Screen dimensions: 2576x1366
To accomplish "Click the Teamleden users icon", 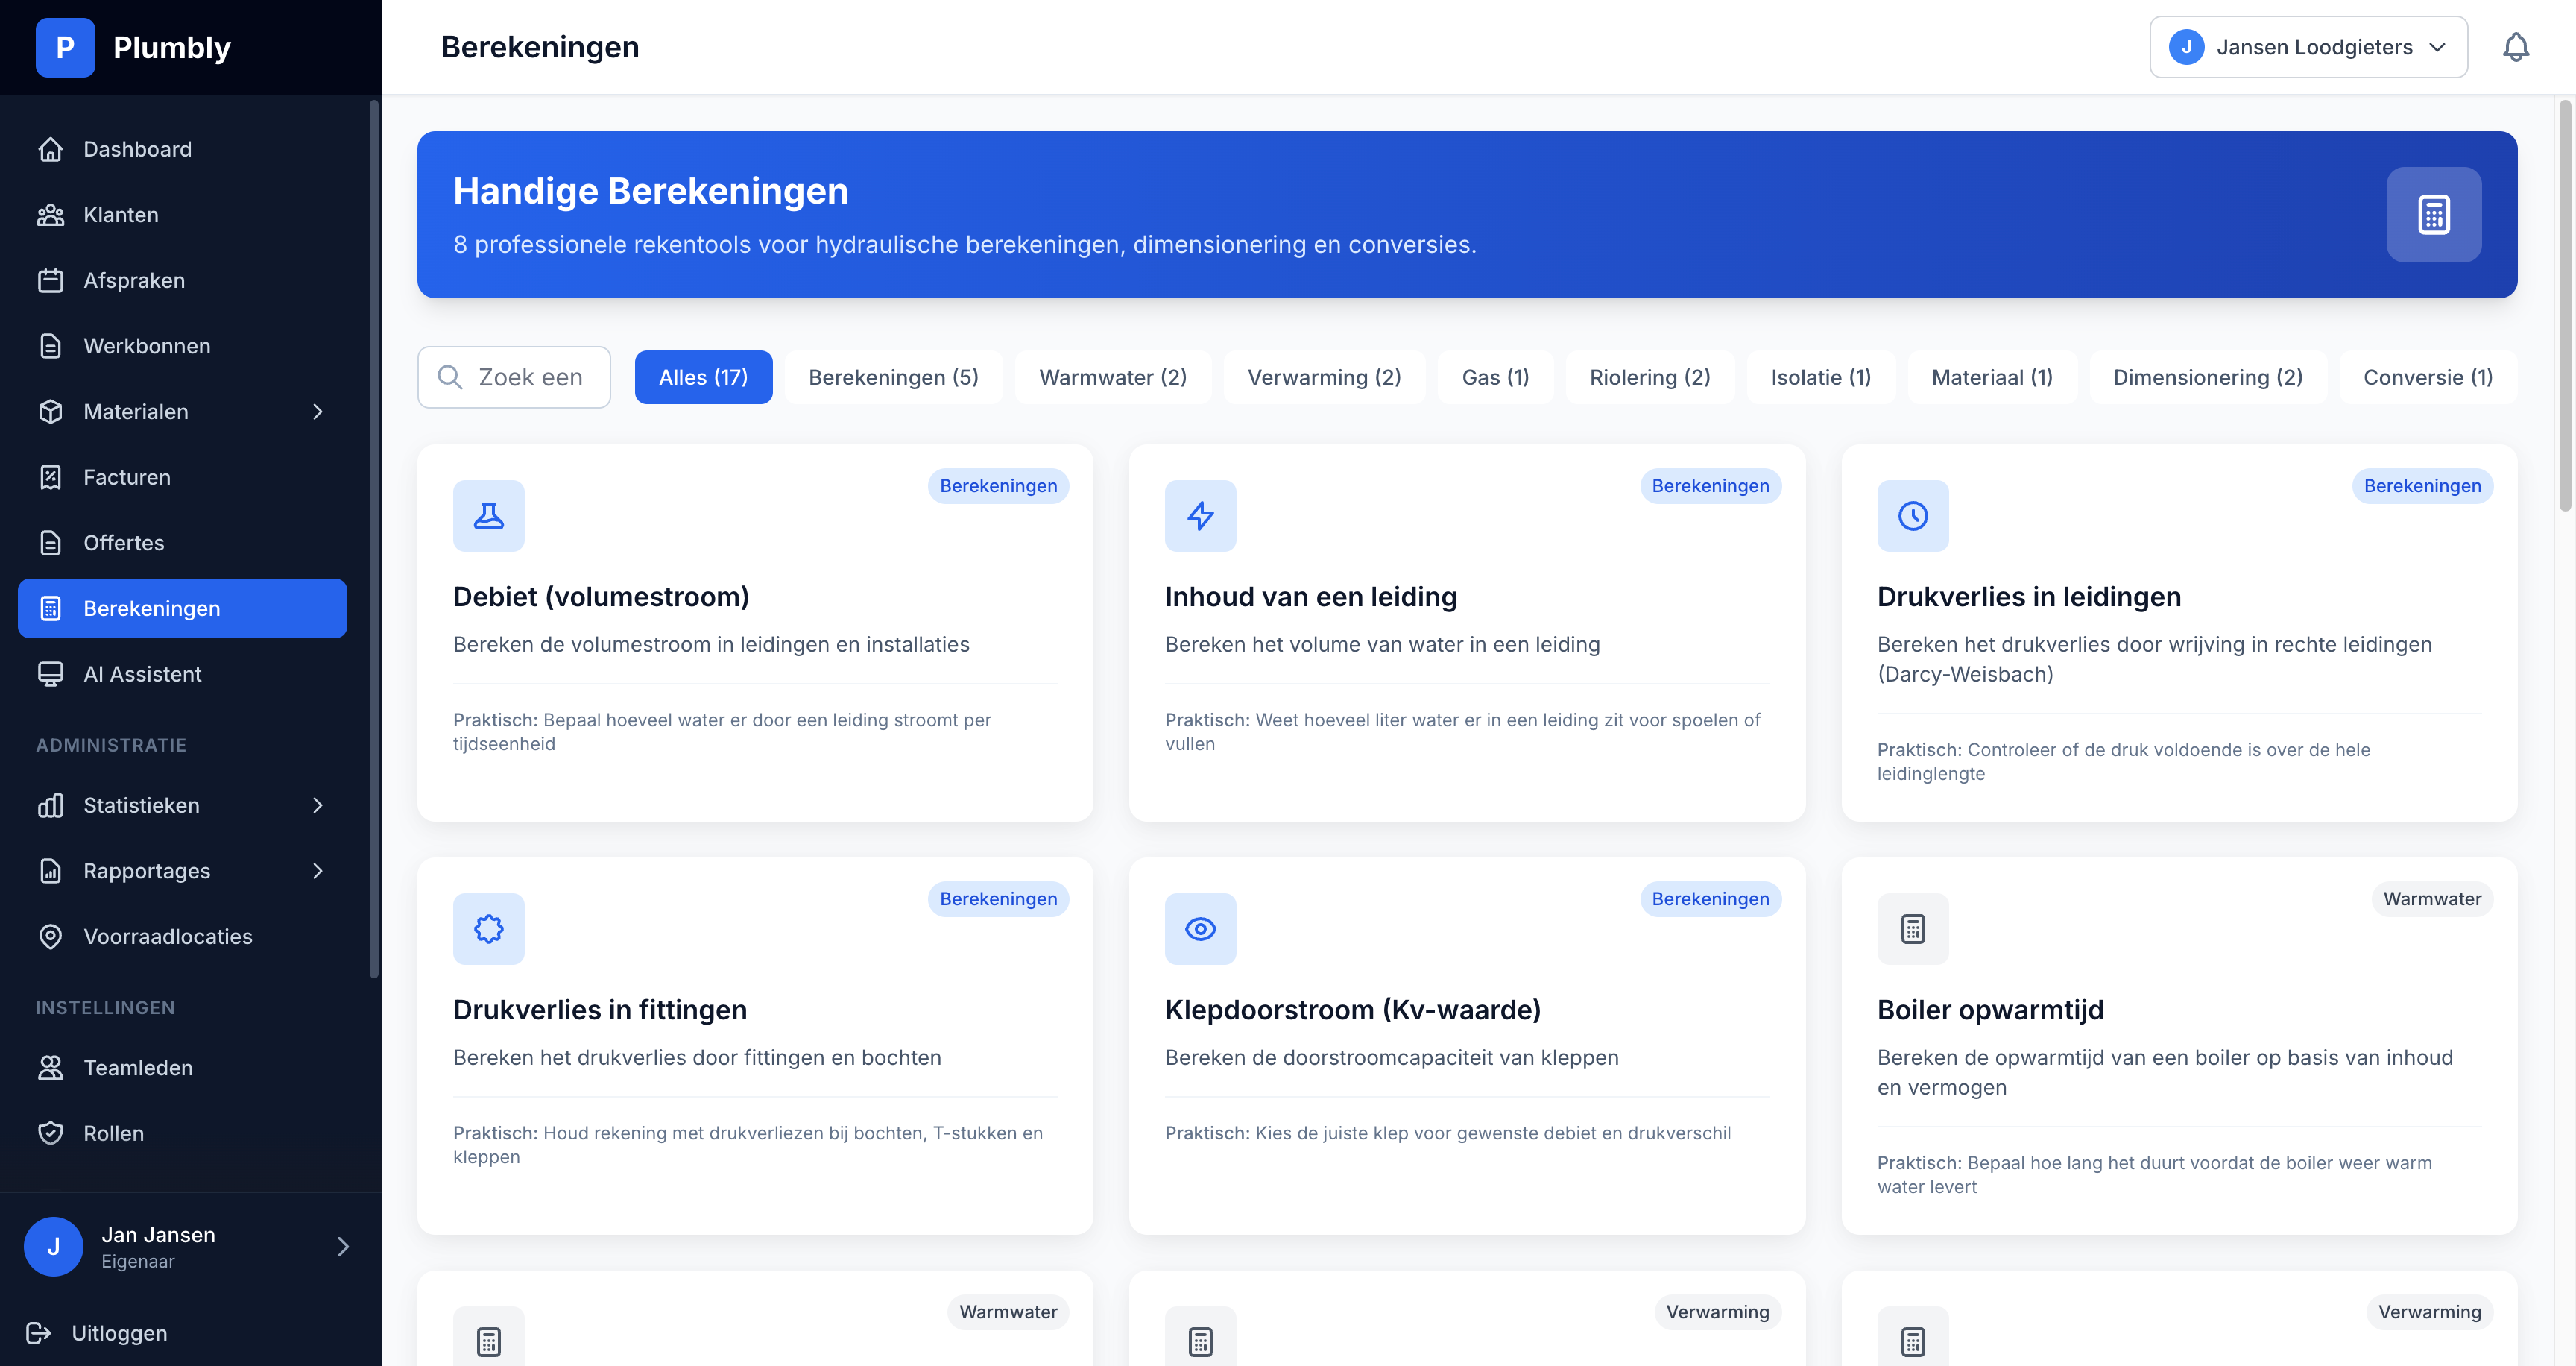I will (x=50, y=1068).
